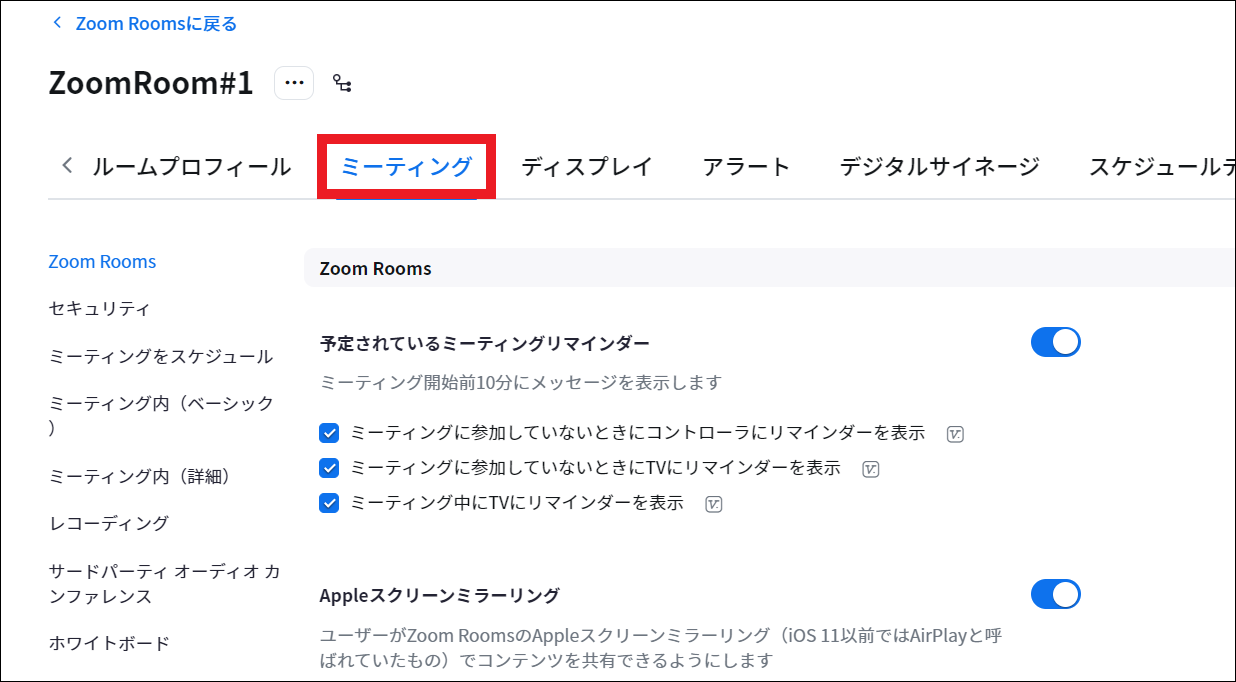Go to ミーティング内（ベーシック） section

click(x=161, y=416)
